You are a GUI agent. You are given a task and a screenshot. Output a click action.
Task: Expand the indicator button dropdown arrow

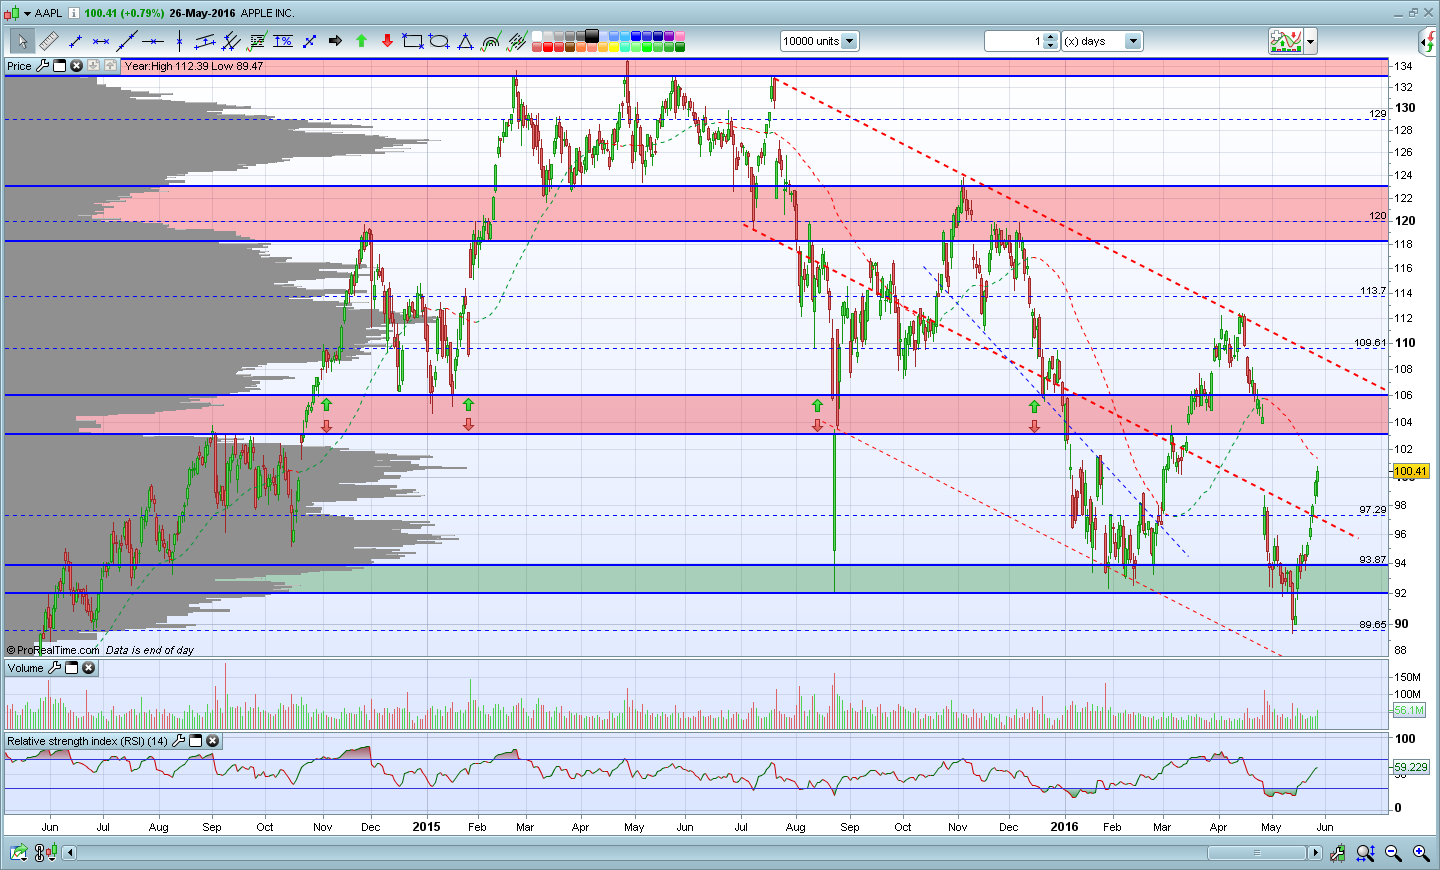point(1310,41)
